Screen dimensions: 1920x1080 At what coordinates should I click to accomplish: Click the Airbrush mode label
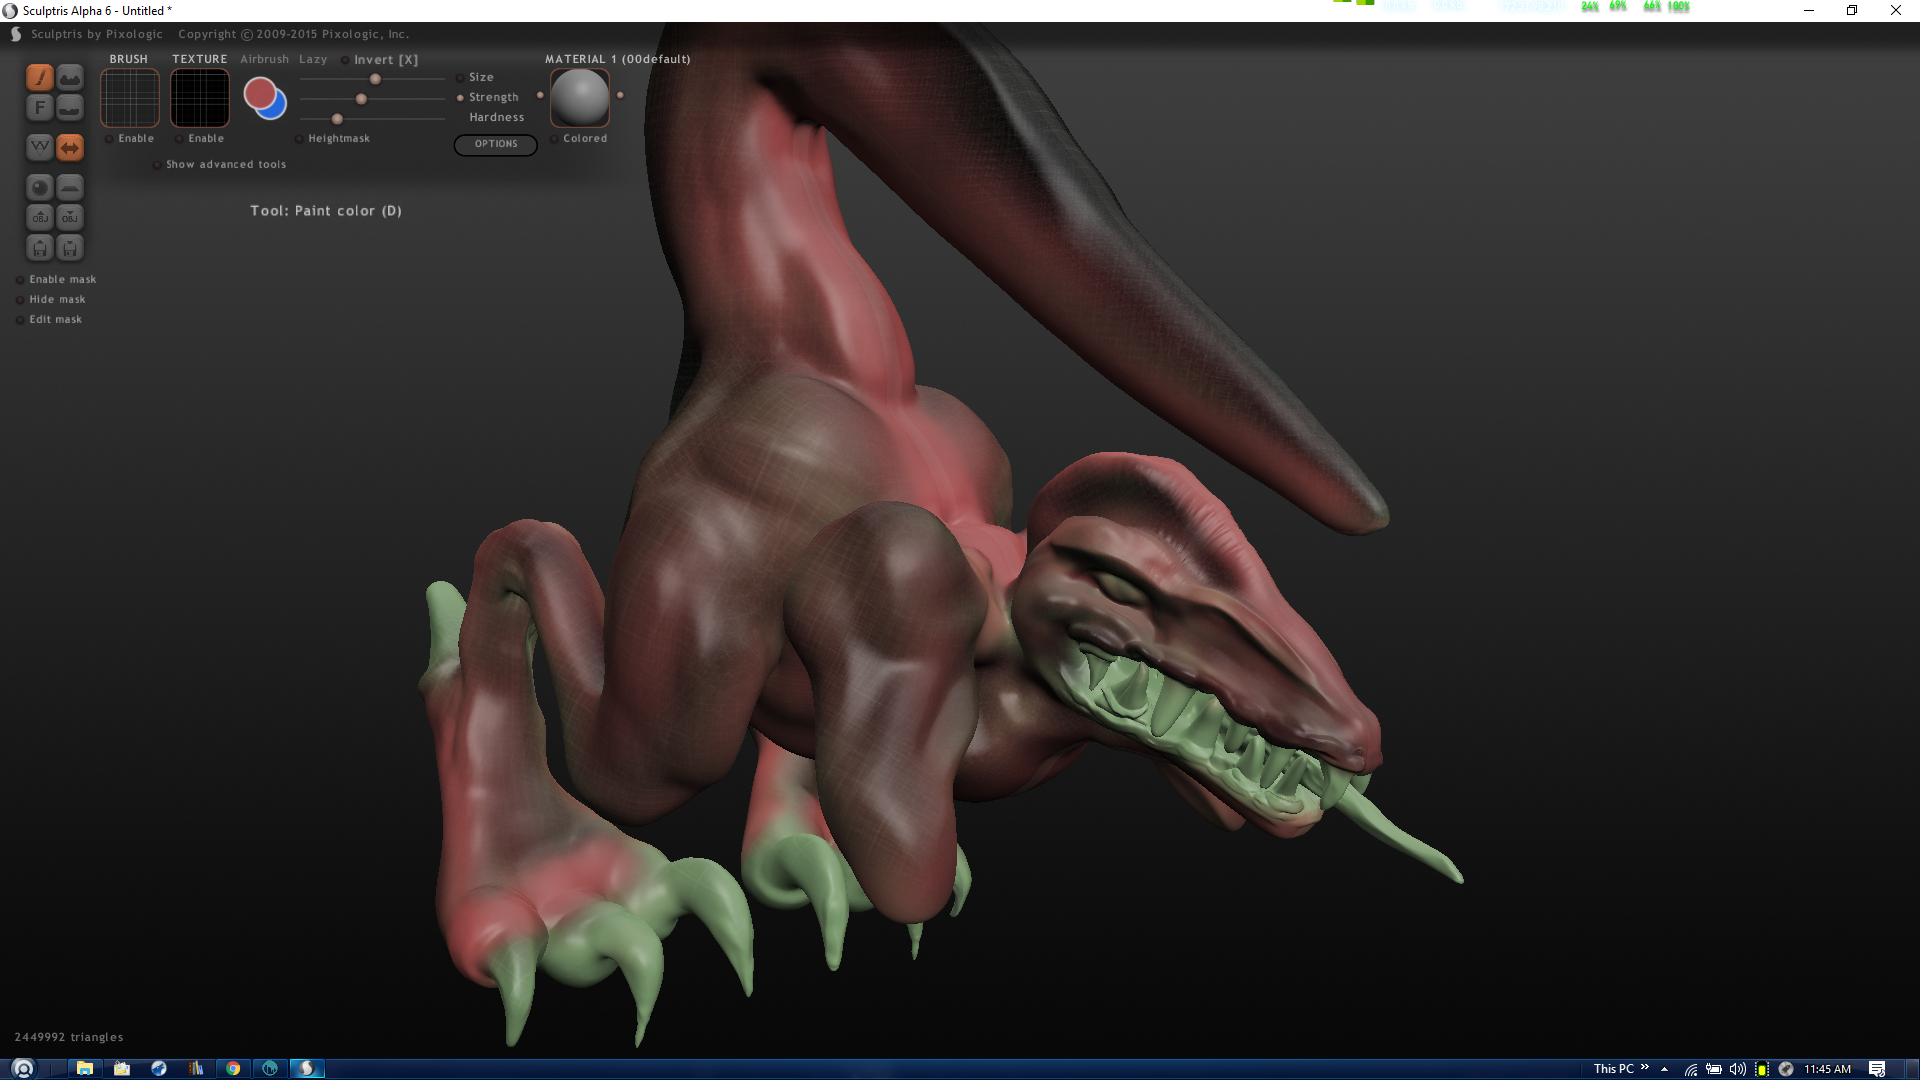[264, 59]
